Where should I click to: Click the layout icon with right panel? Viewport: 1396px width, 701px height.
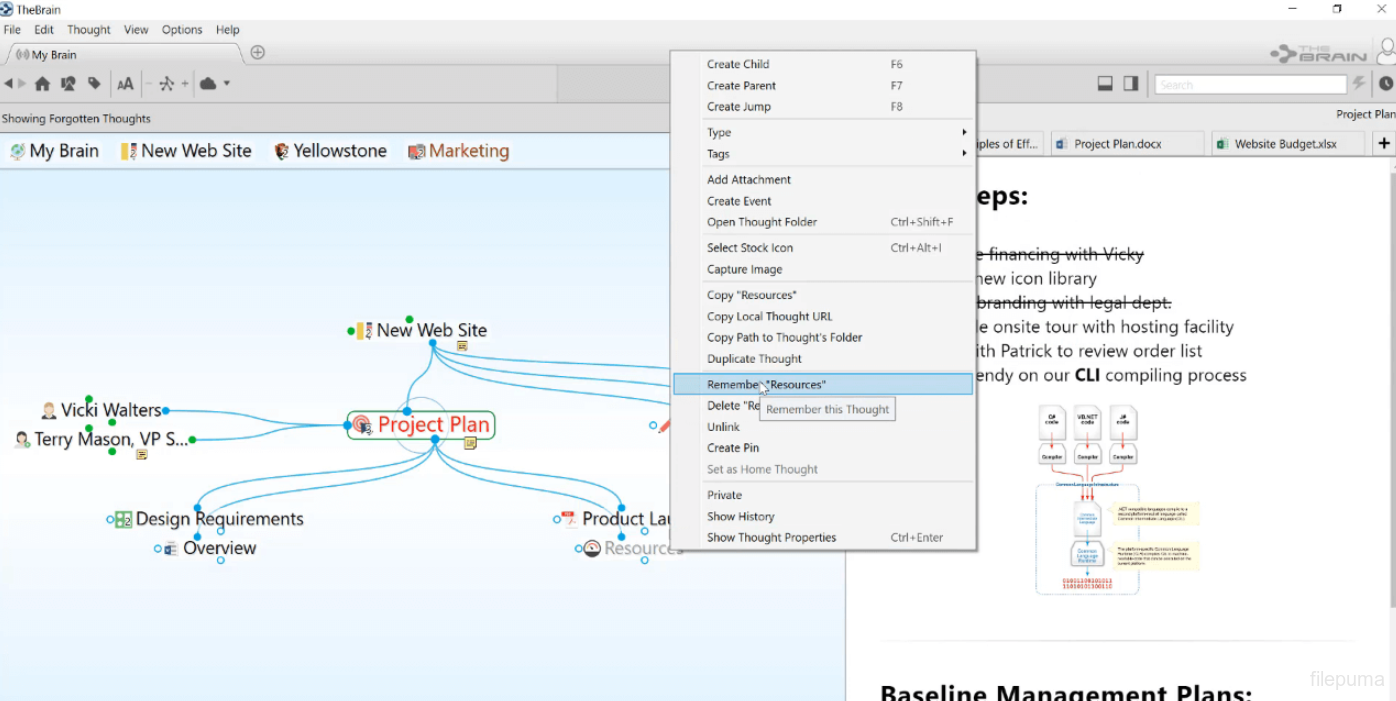[1131, 84]
